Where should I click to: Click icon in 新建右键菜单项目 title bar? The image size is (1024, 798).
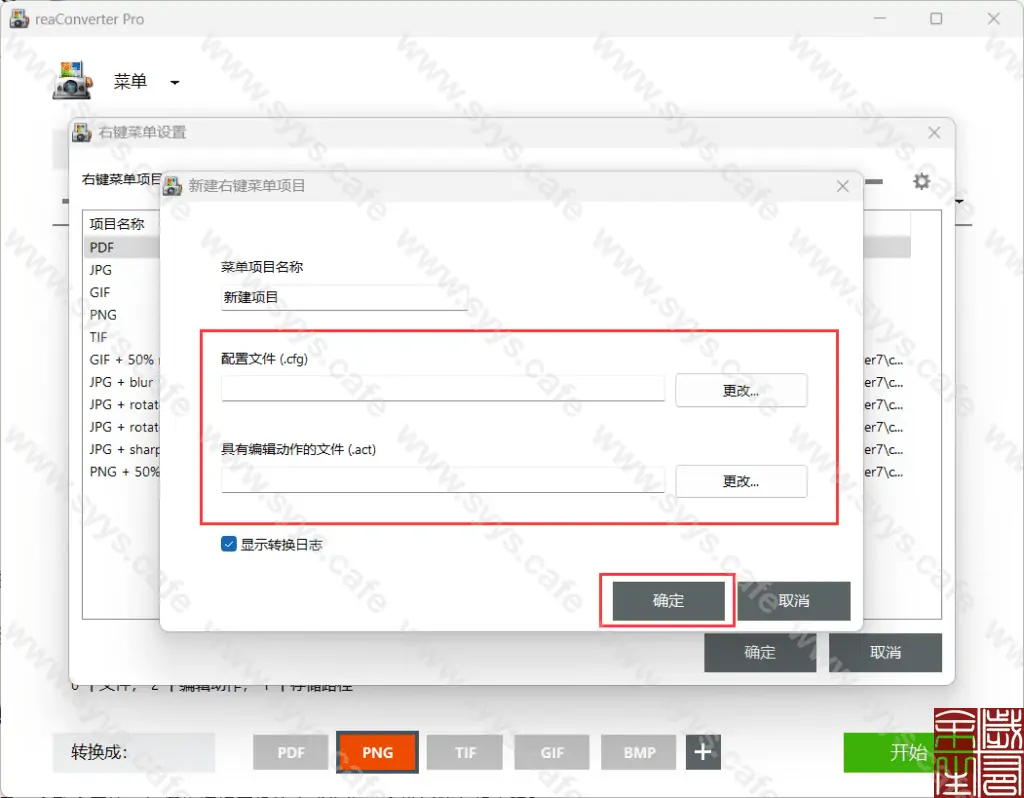pyautogui.click(x=172, y=186)
